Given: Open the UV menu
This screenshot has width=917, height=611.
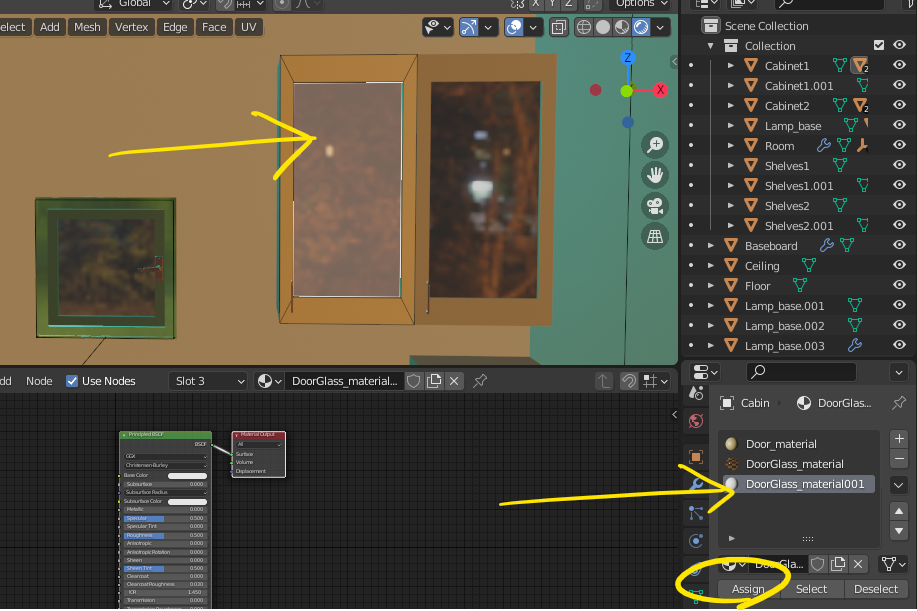Looking at the screenshot, I should [x=249, y=27].
